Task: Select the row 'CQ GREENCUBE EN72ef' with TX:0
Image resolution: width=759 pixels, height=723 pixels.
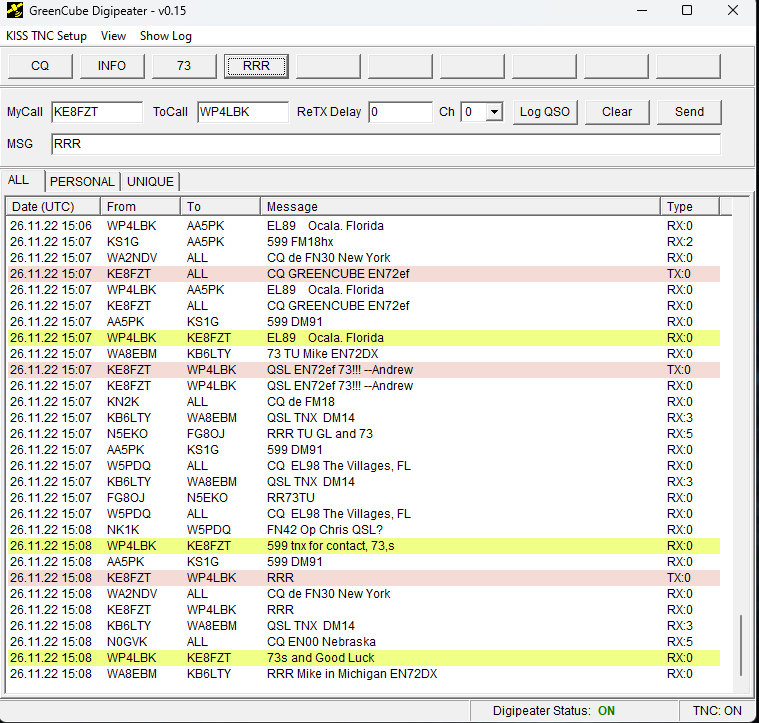Action: (364, 274)
